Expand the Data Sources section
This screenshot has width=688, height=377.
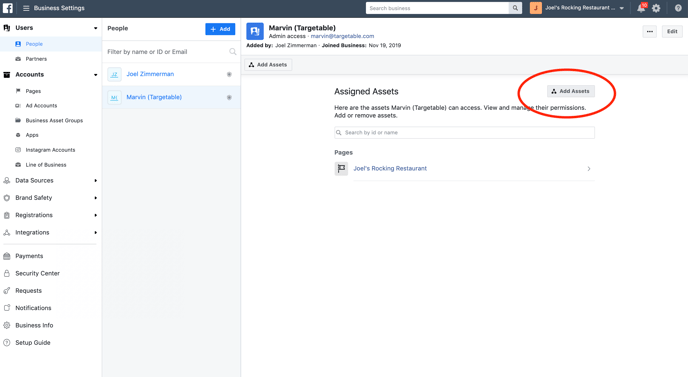coord(95,180)
